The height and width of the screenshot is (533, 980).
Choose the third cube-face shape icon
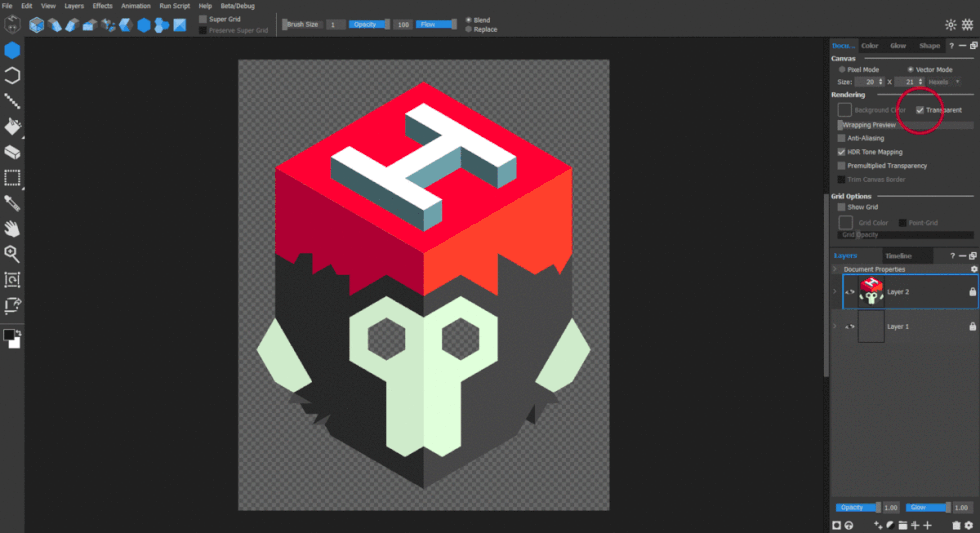pyautogui.click(x=72, y=25)
